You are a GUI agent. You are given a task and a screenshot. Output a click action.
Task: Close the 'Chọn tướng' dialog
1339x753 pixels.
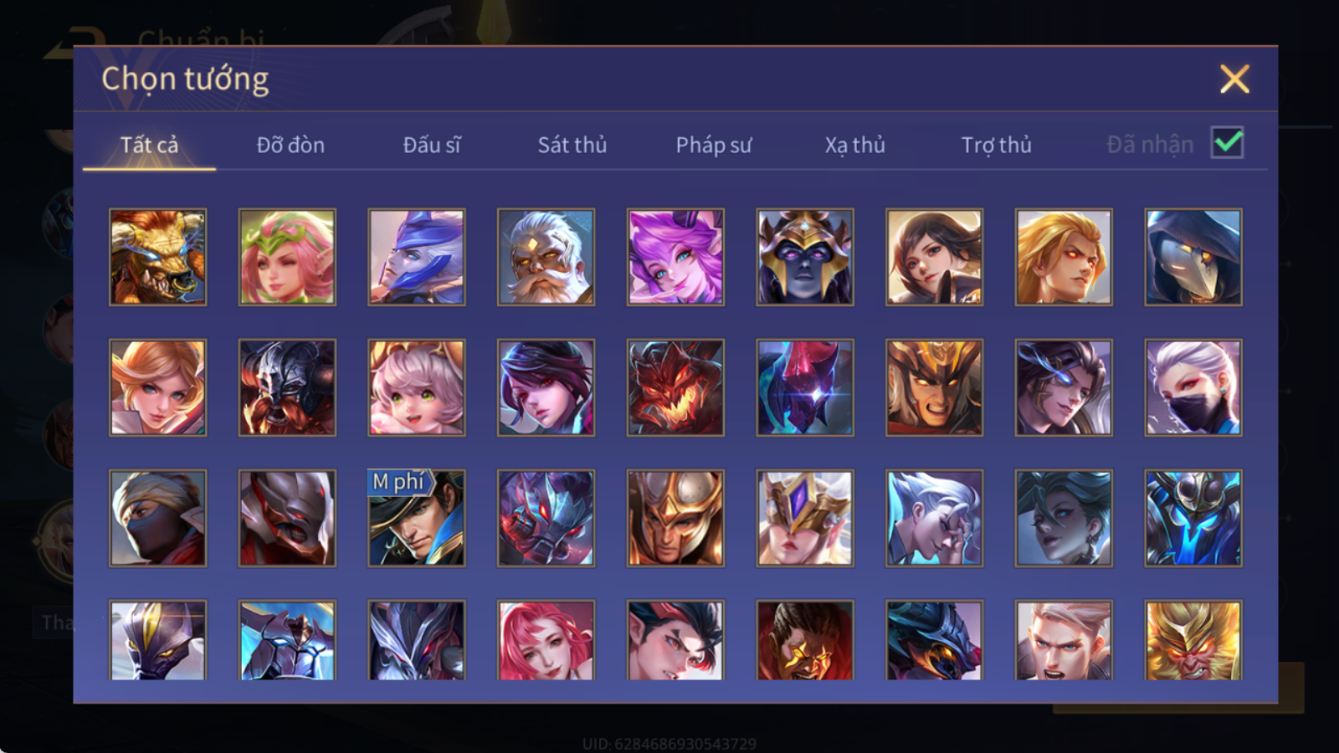point(1235,79)
